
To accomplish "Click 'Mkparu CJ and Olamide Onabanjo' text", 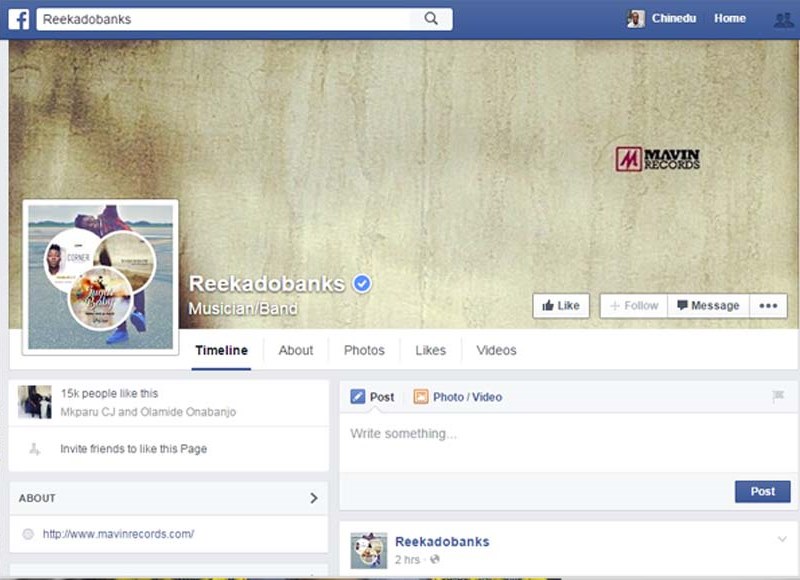I will [x=148, y=412].
